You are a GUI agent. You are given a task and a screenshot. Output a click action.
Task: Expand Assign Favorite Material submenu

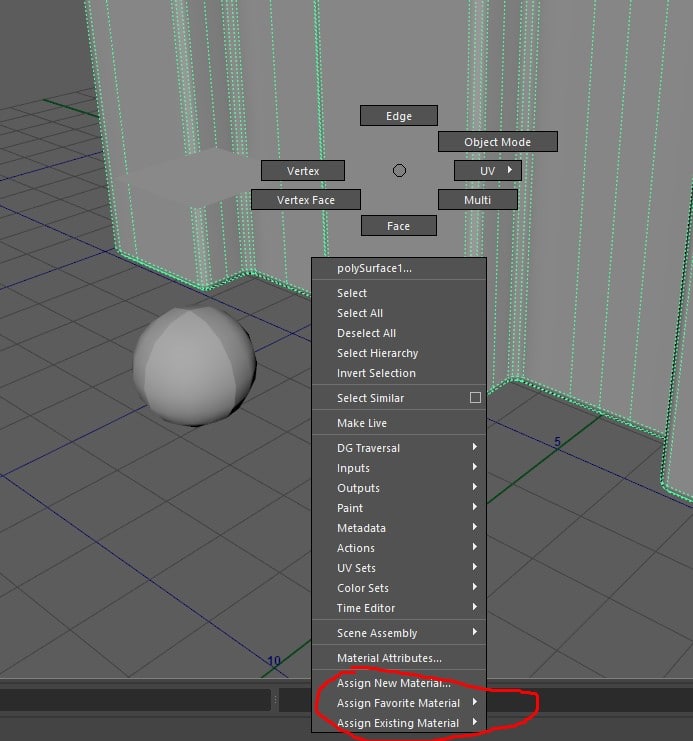[398, 703]
